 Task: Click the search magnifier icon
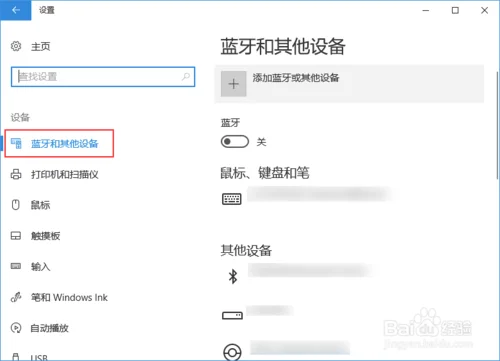pos(186,77)
